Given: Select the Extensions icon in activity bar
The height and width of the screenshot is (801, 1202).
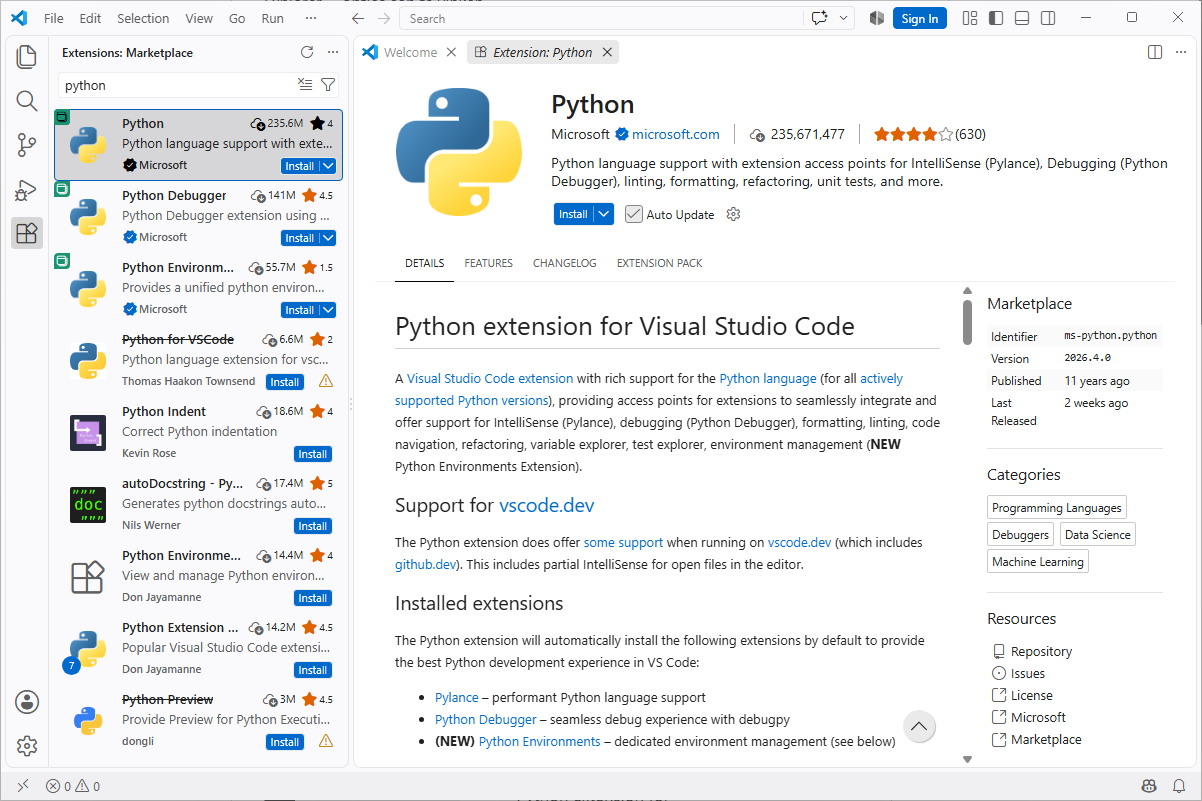Looking at the screenshot, I should pyautogui.click(x=27, y=233).
